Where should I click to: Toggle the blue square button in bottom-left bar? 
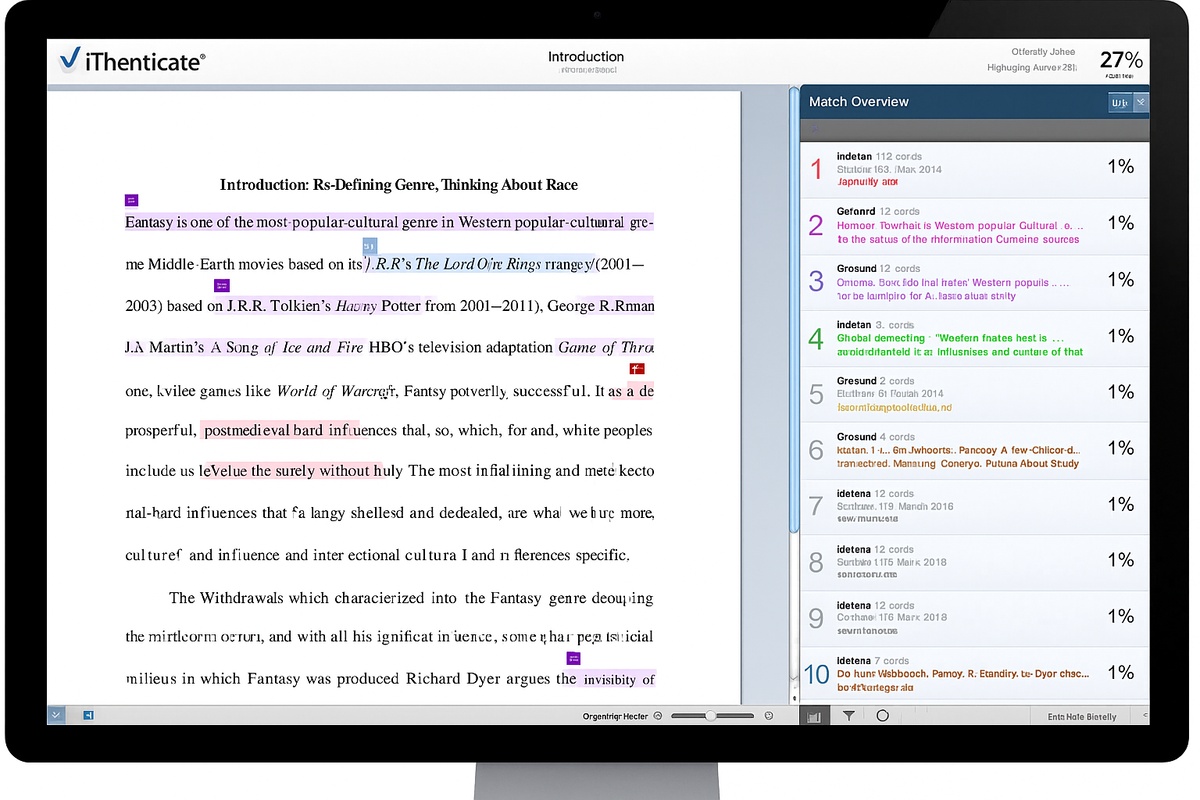click(88, 715)
